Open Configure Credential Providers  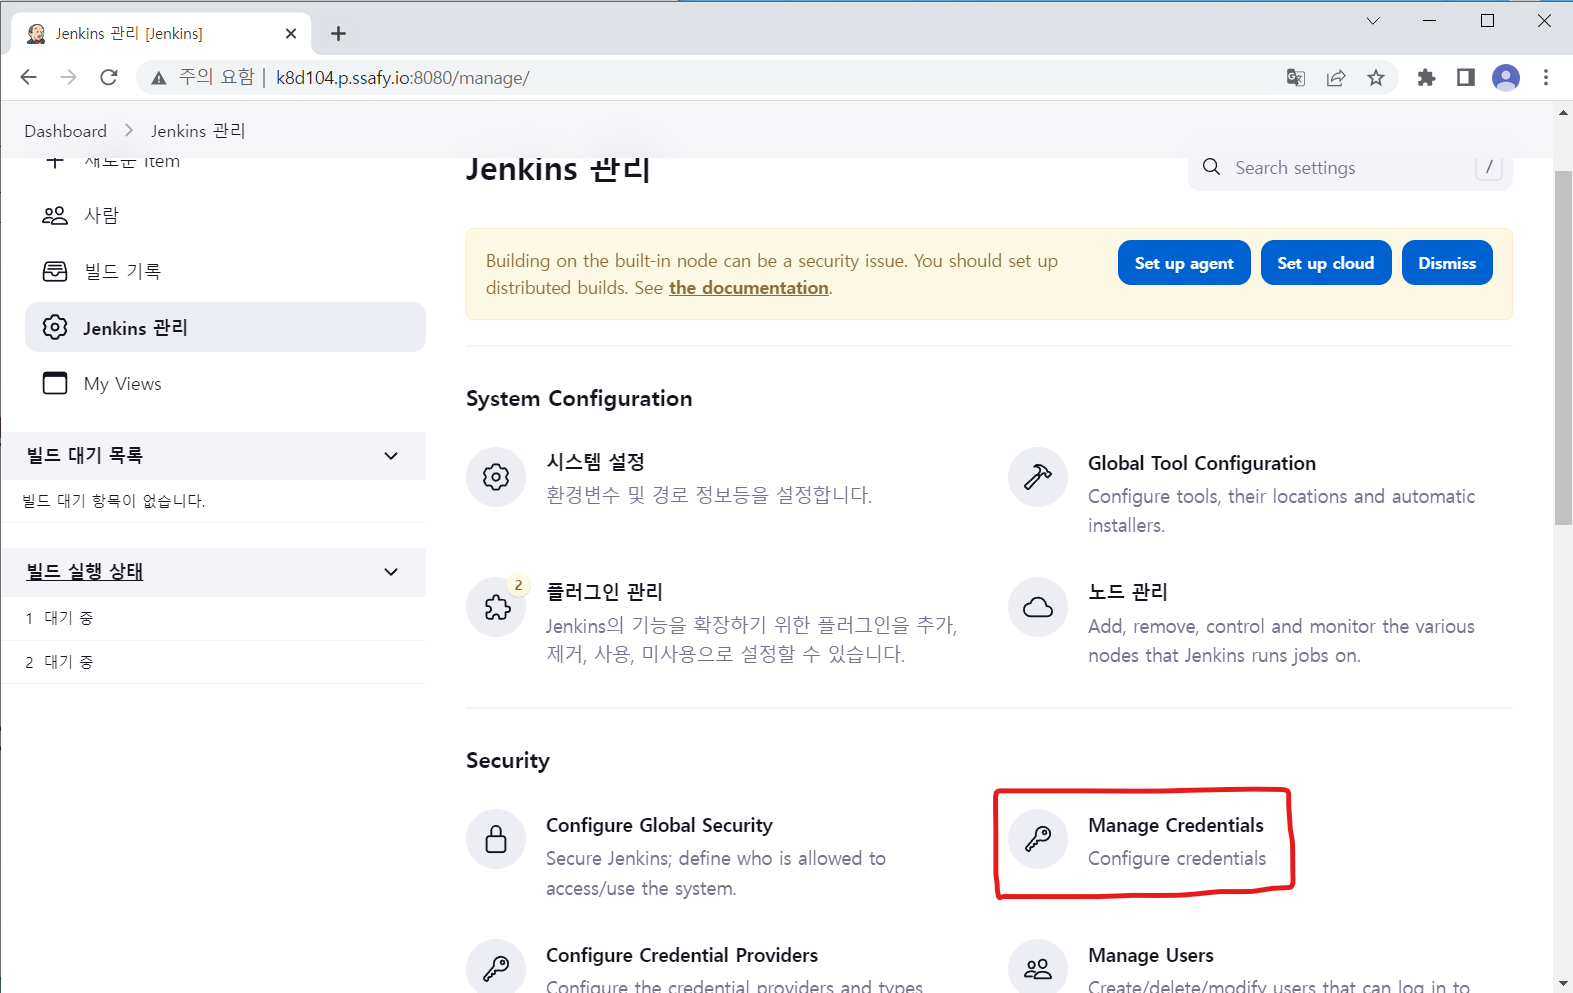tap(682, 955)
